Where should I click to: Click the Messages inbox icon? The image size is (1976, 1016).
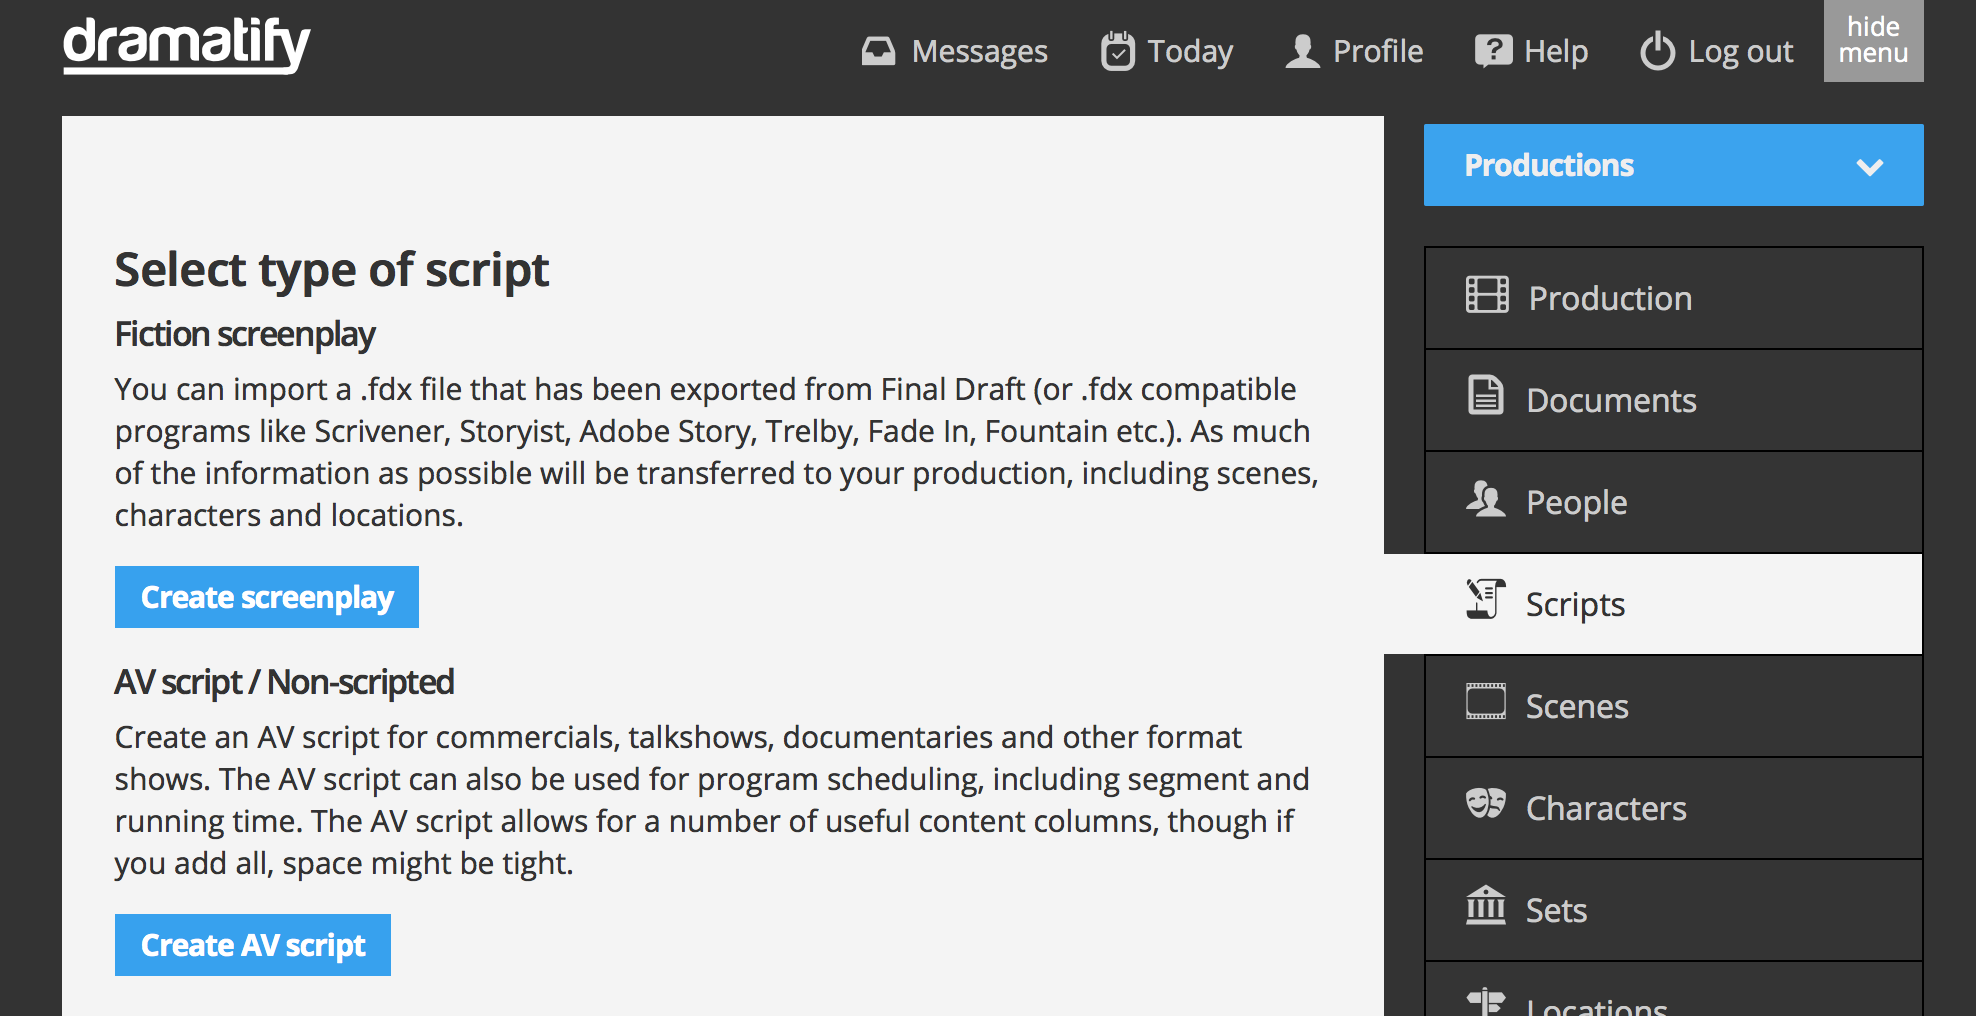[878, 51]
